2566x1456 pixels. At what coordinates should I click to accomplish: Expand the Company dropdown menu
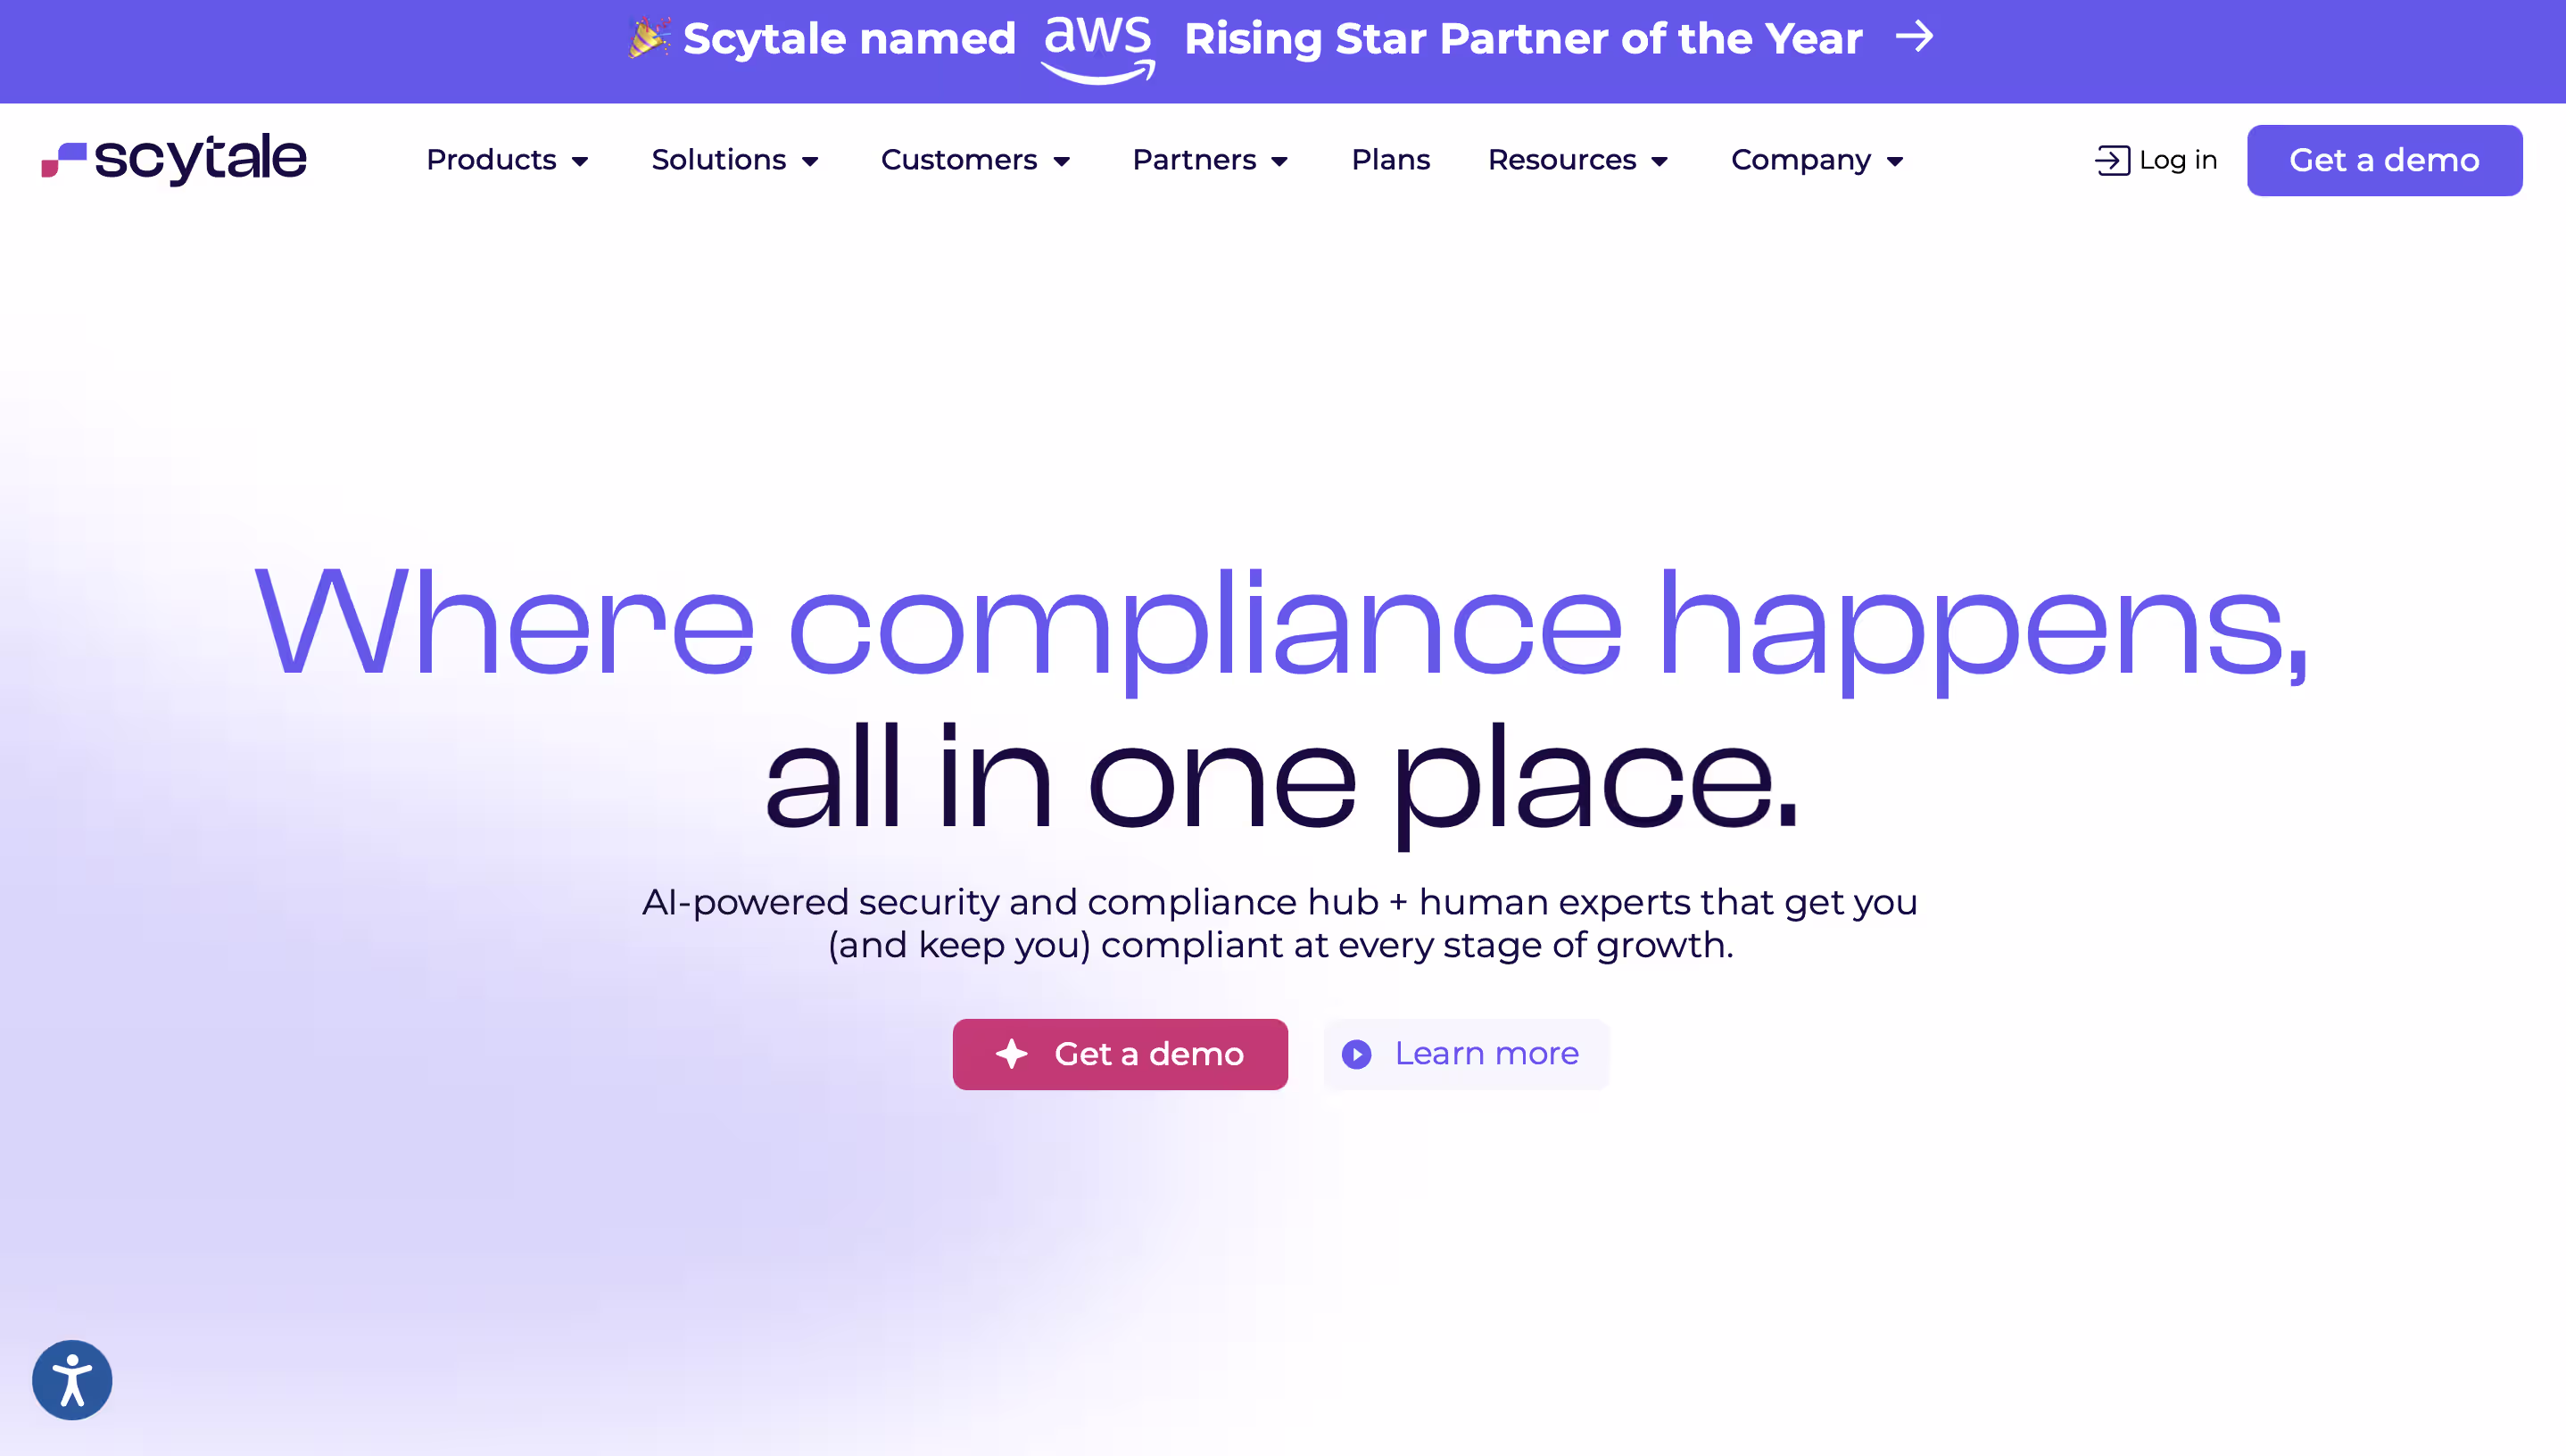pyautogui.click(x=1816, y=160)
